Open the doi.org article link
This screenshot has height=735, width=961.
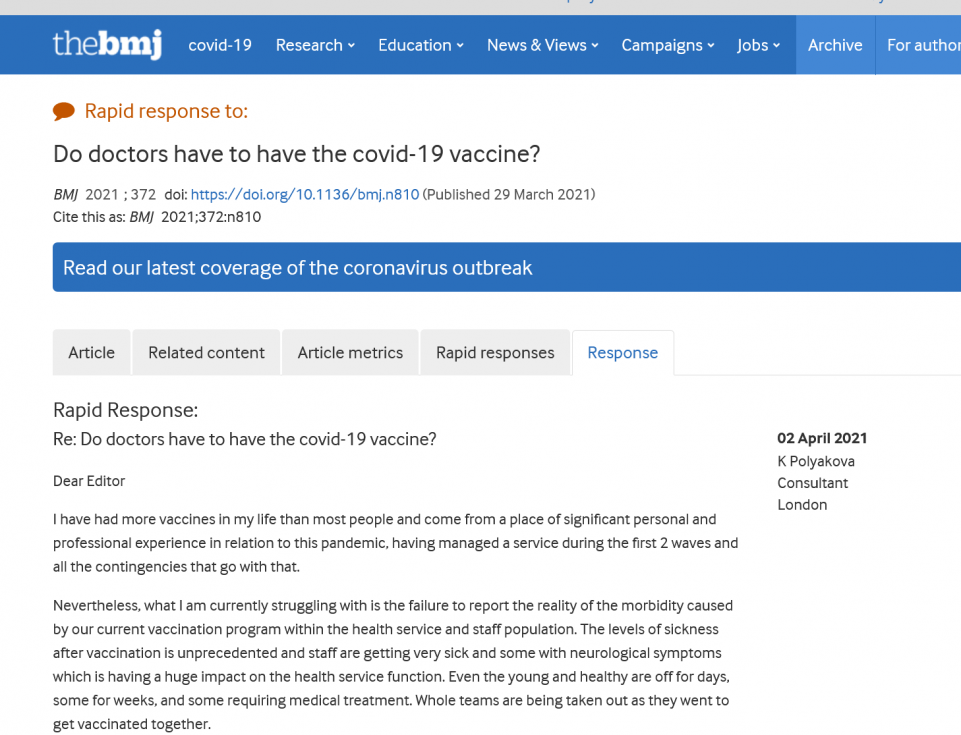coord(305,194)
